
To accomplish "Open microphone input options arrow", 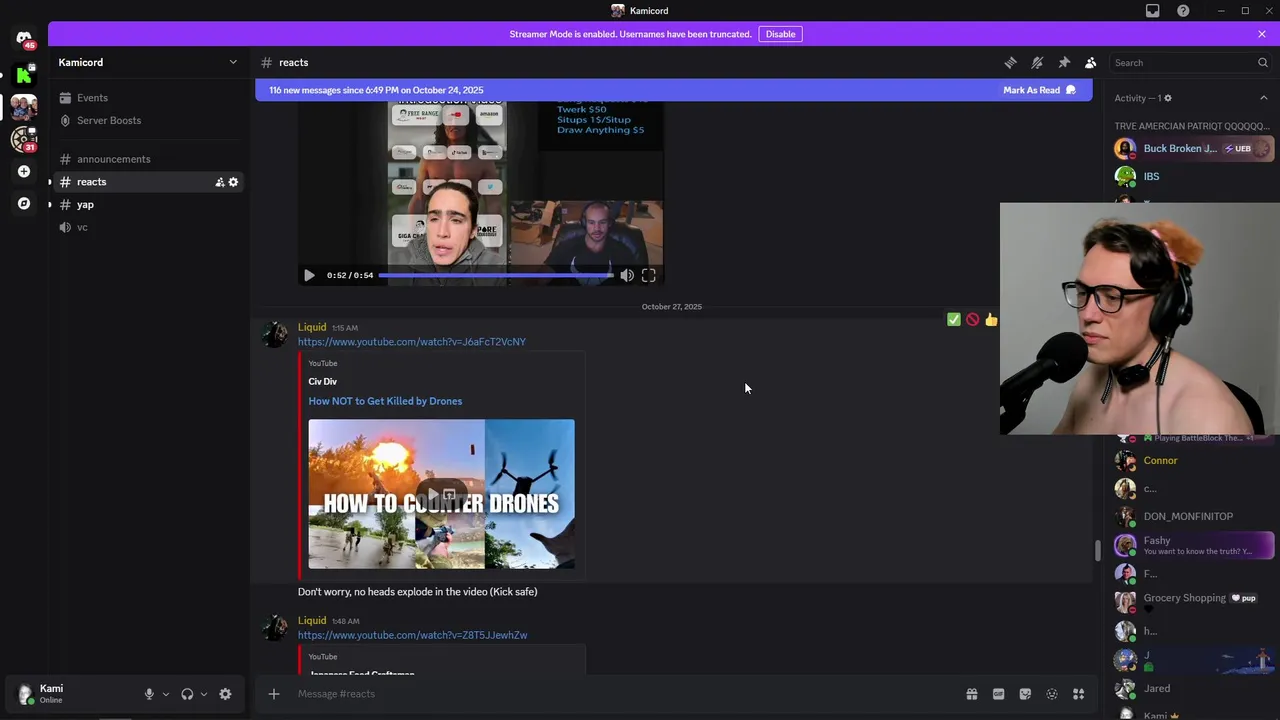I will (165, 694).
